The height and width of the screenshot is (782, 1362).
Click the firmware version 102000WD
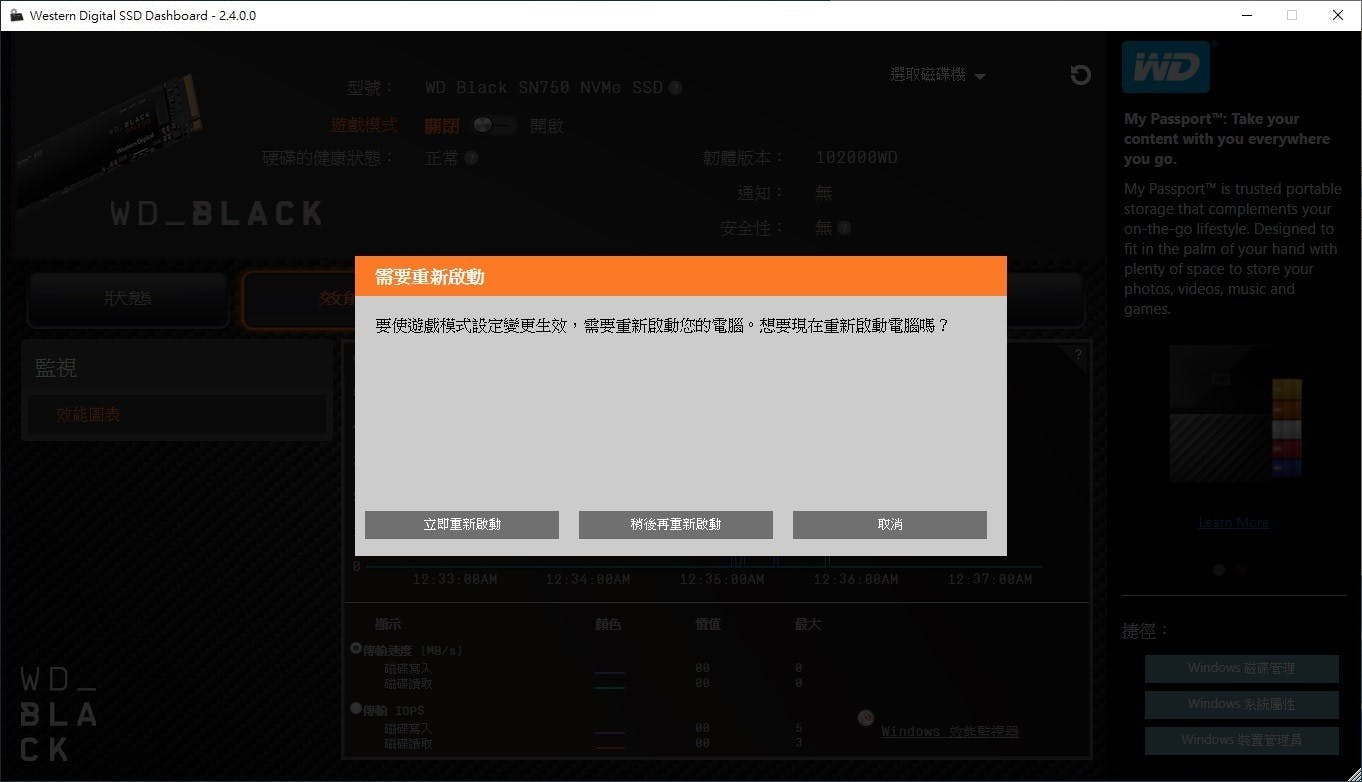coord(857,158)
